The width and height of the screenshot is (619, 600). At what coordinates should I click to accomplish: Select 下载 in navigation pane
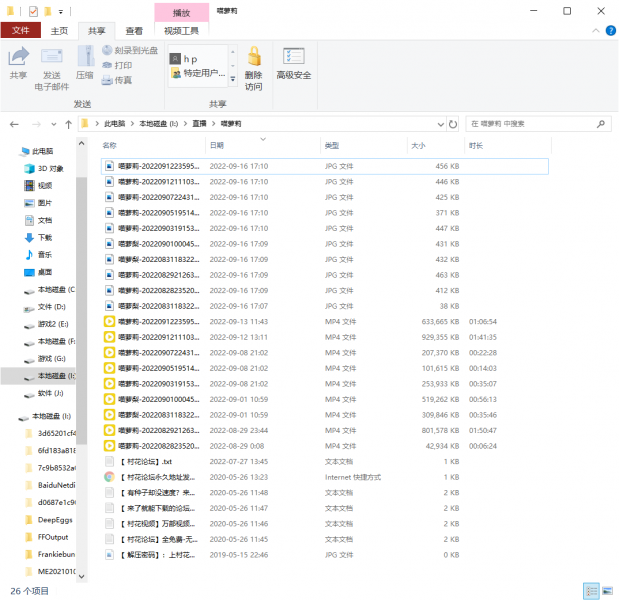tap(45, 237)
